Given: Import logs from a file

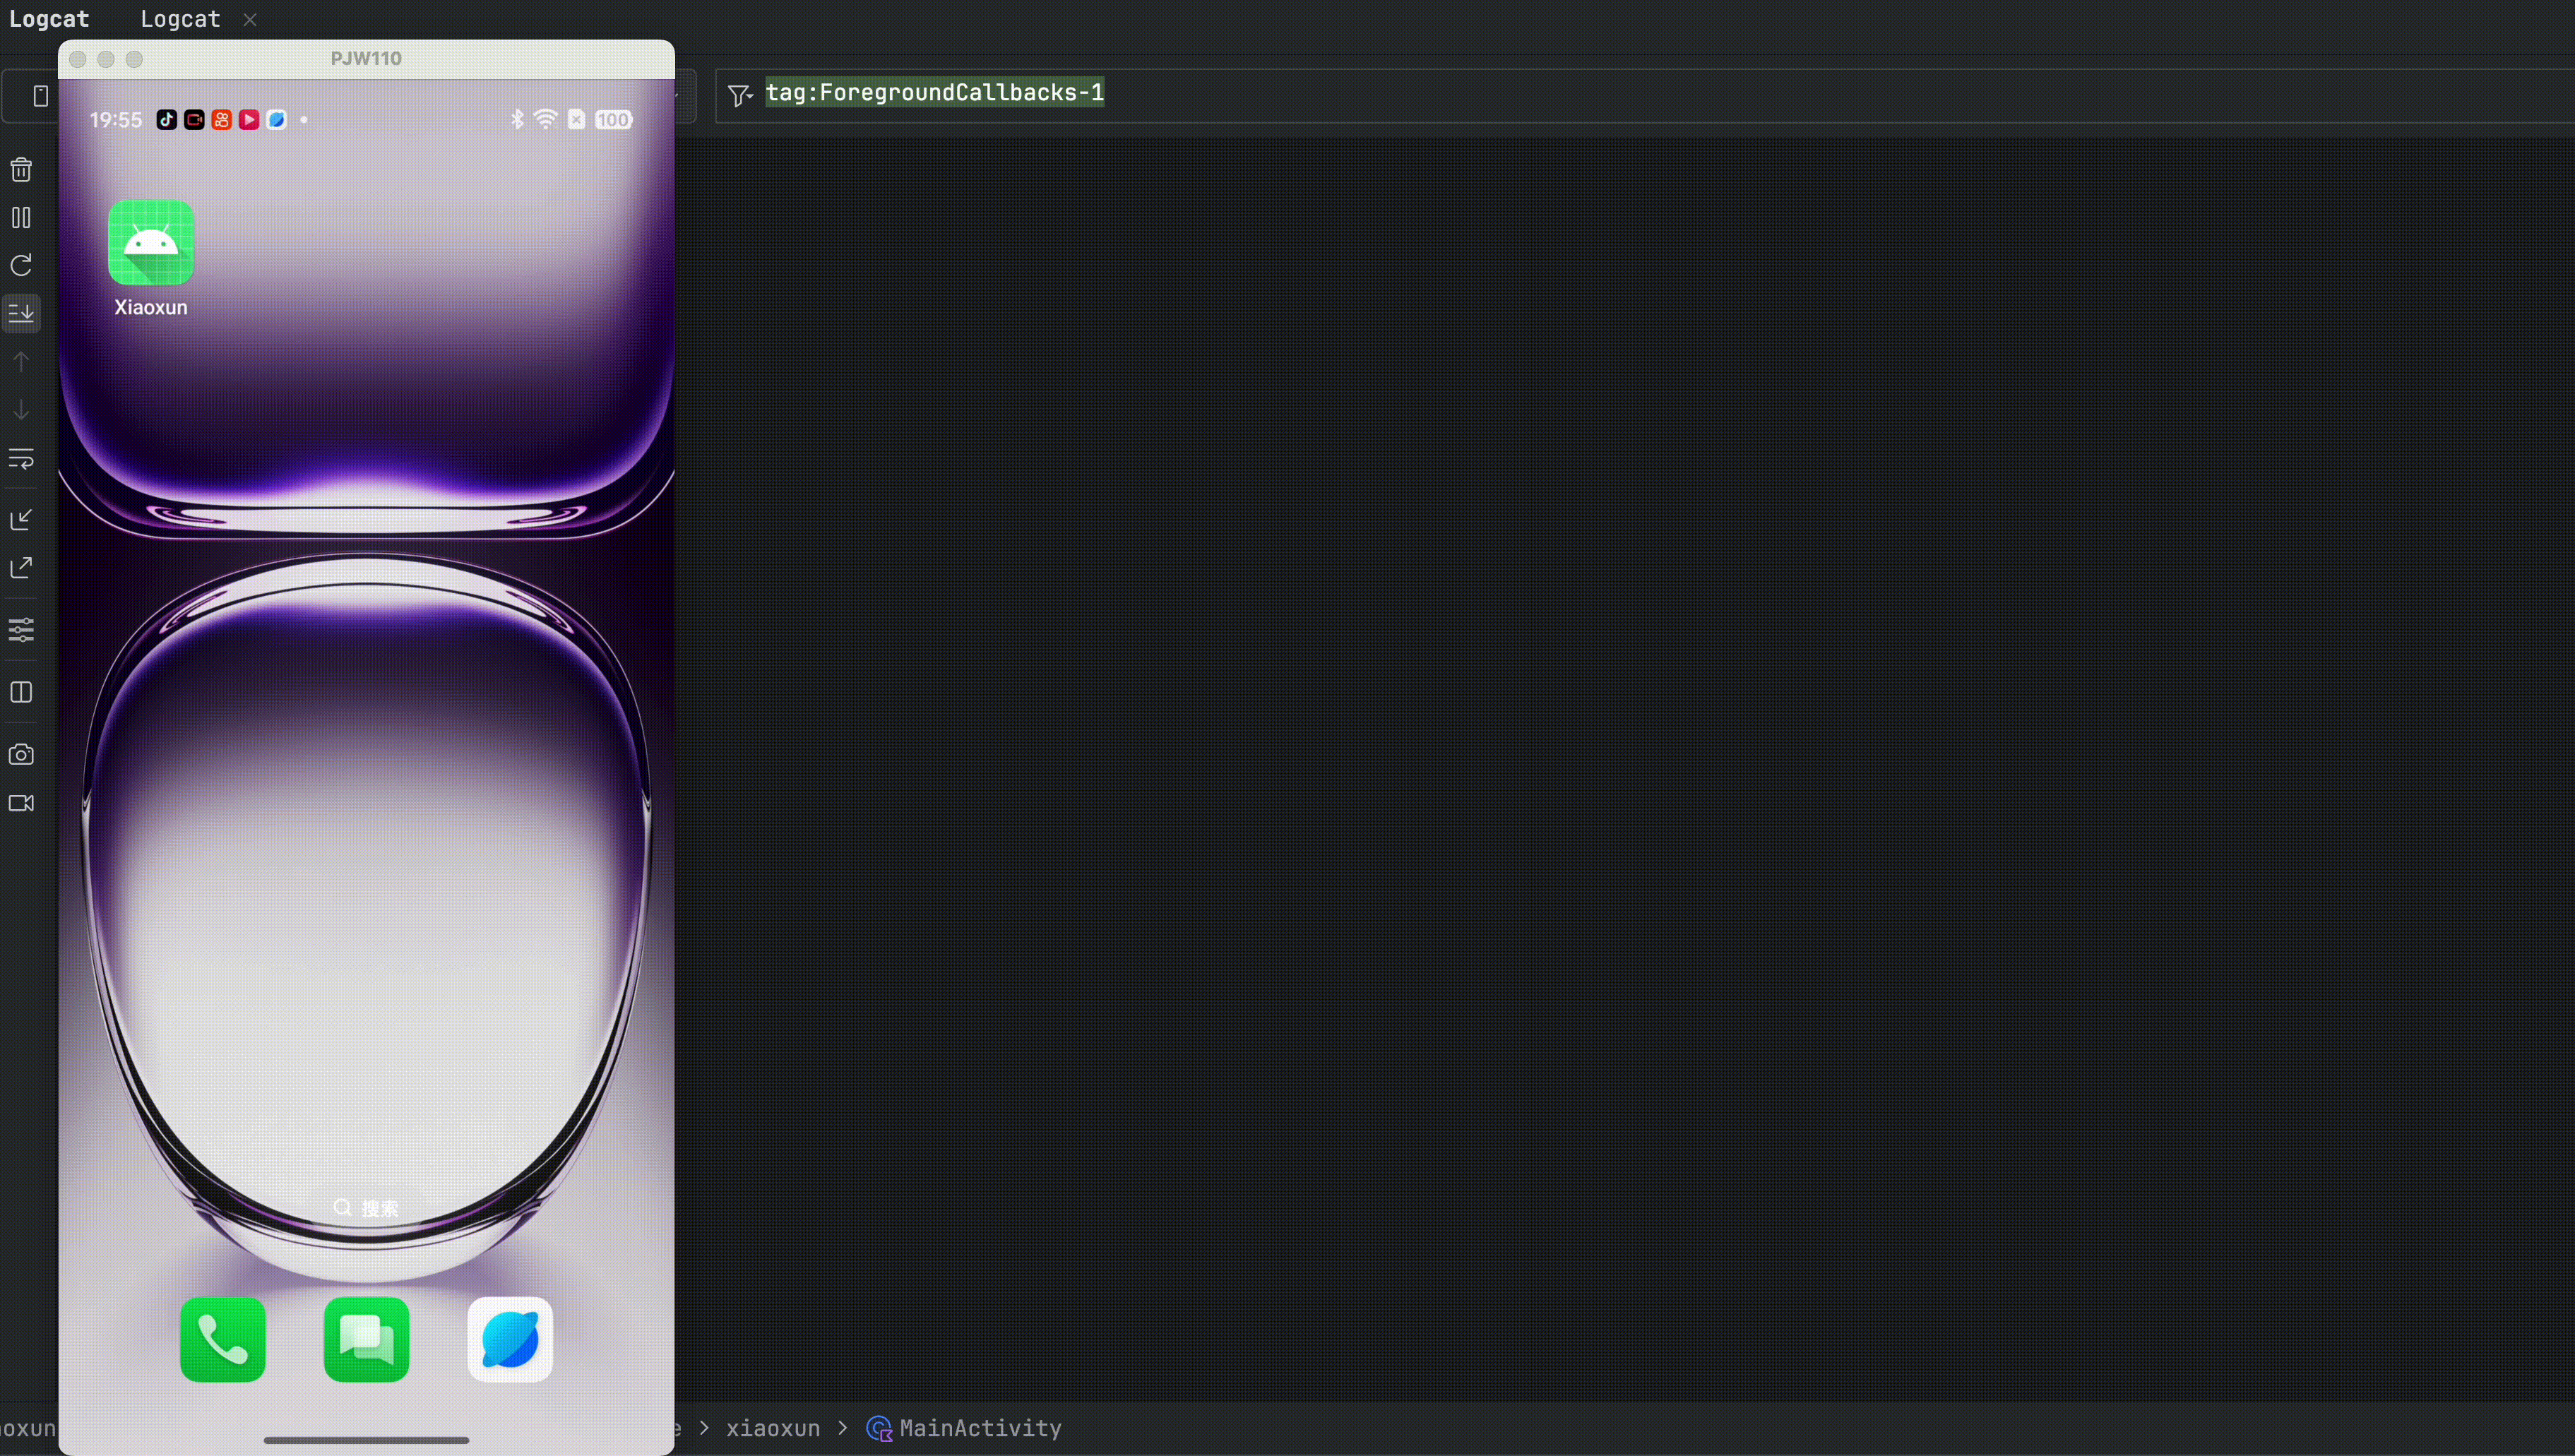Looking at the screenshot, I should click(21, 519).
